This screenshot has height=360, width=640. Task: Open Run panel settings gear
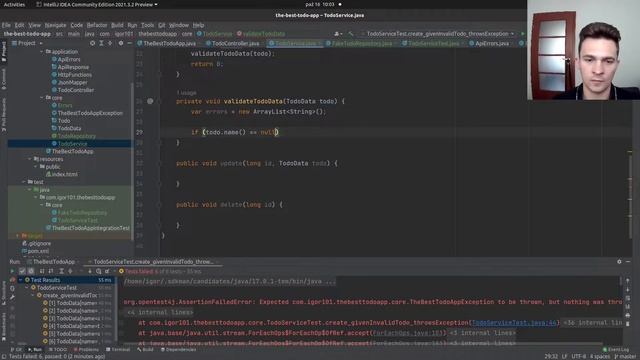click(619, 262)
